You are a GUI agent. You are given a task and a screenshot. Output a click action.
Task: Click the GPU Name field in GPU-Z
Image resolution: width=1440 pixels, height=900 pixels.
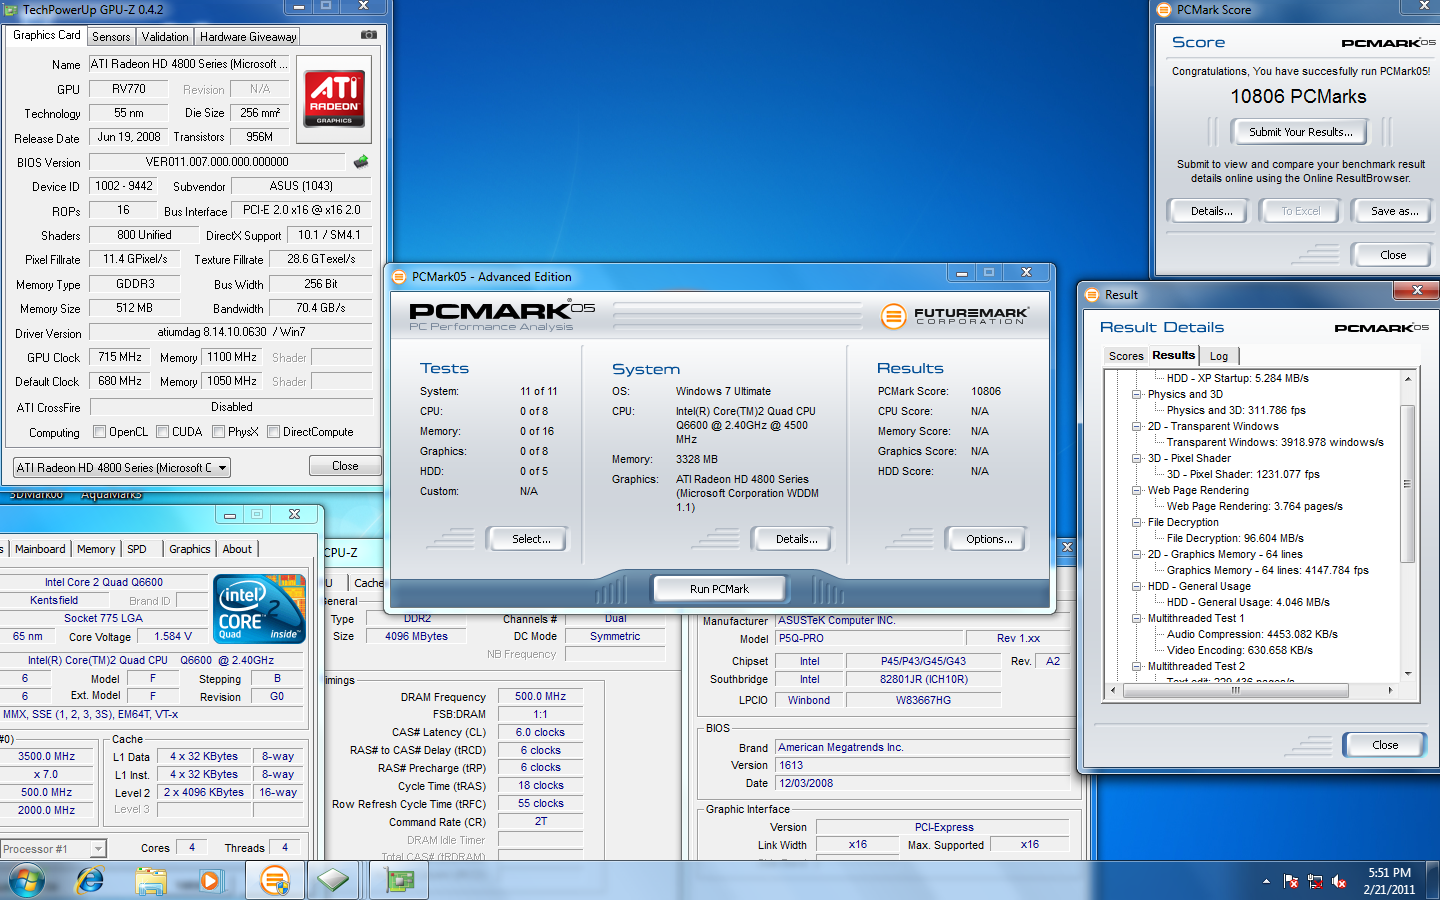click(190, 64)
